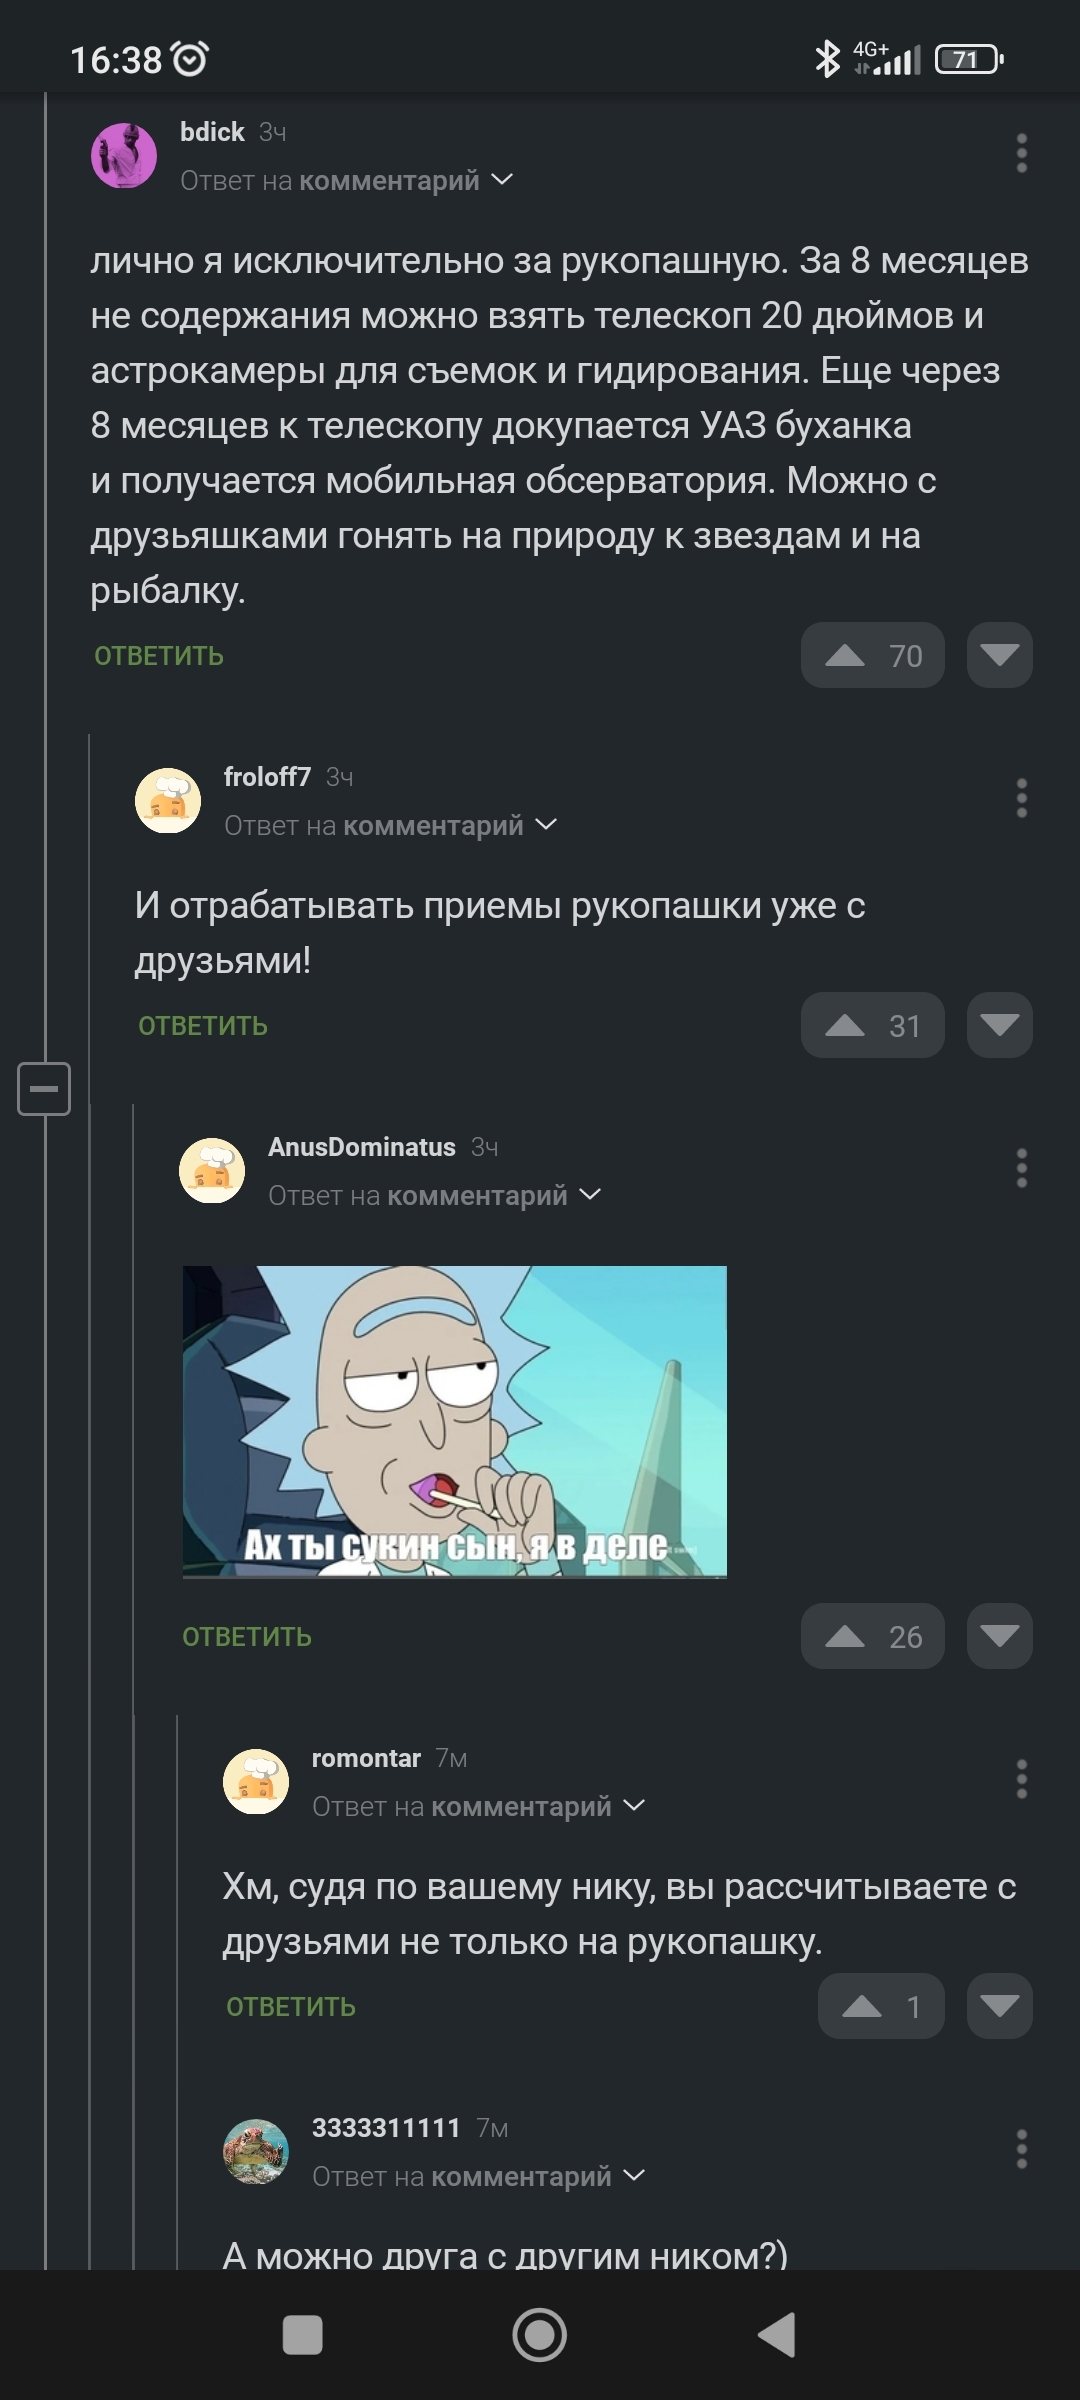
Task: Upvote bdick's comment about the telescope
Action: point(872,655)
